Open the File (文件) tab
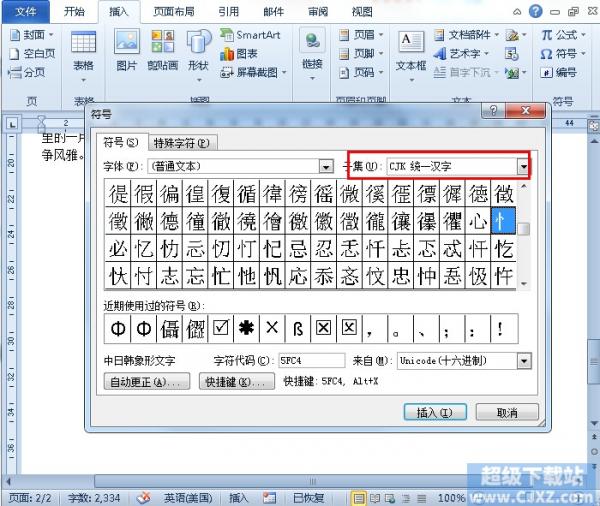600x506 pixels. tap(26, 12)
